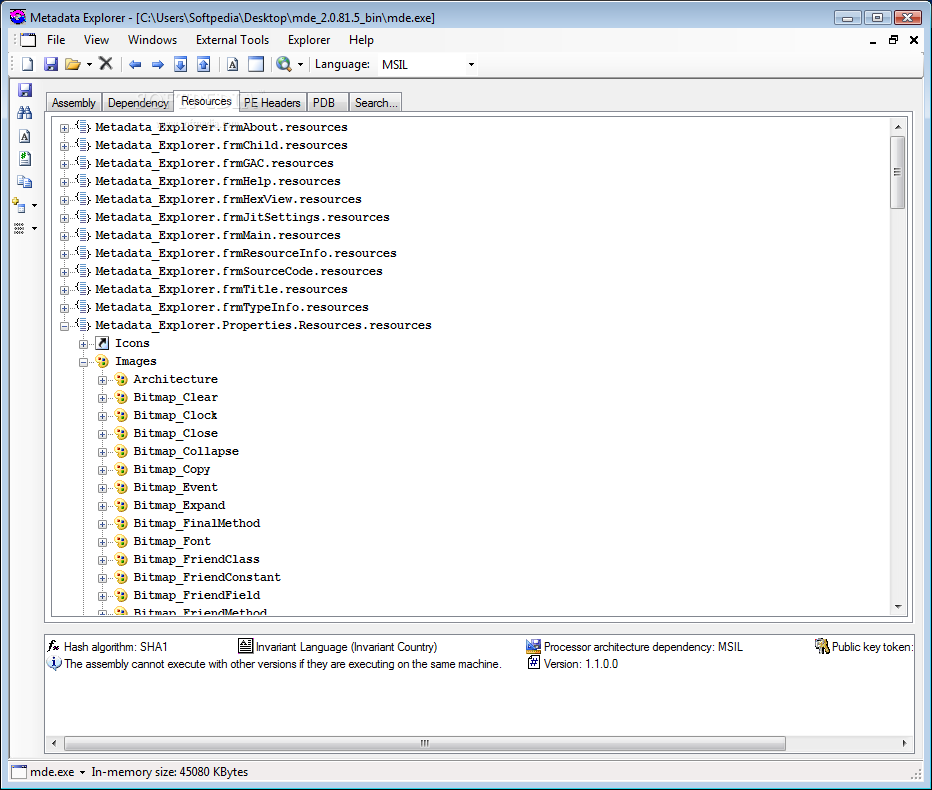Click the info panel horizontal scrollbar thumb
This screenshot has width=932, height=790.
point(425,743)
